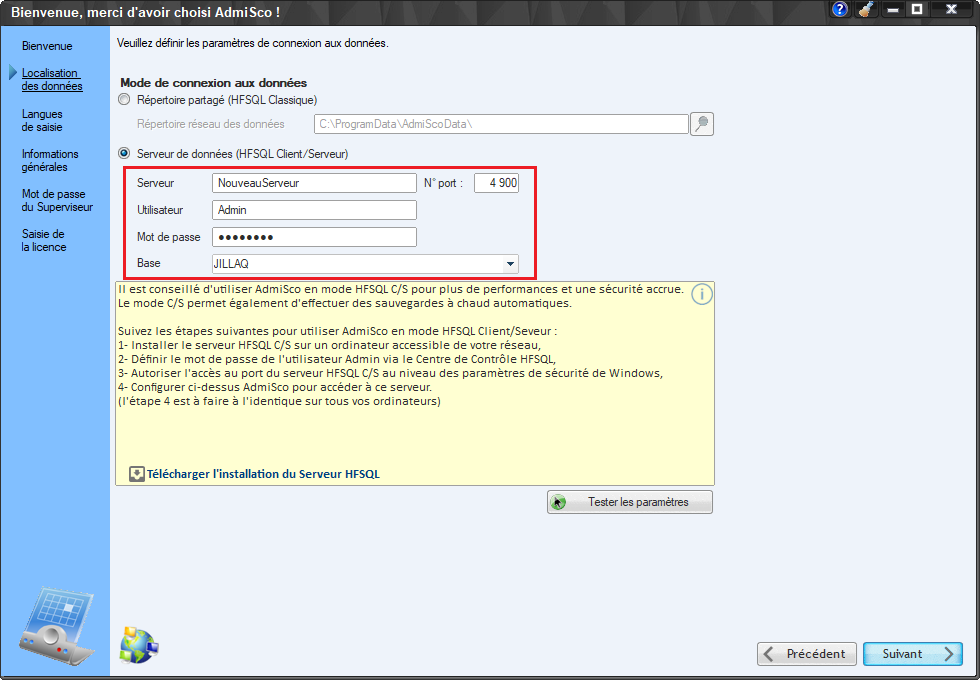Screen dimensions: 980x680
Task: Go back with Précédent button
Action: [806, 654]
